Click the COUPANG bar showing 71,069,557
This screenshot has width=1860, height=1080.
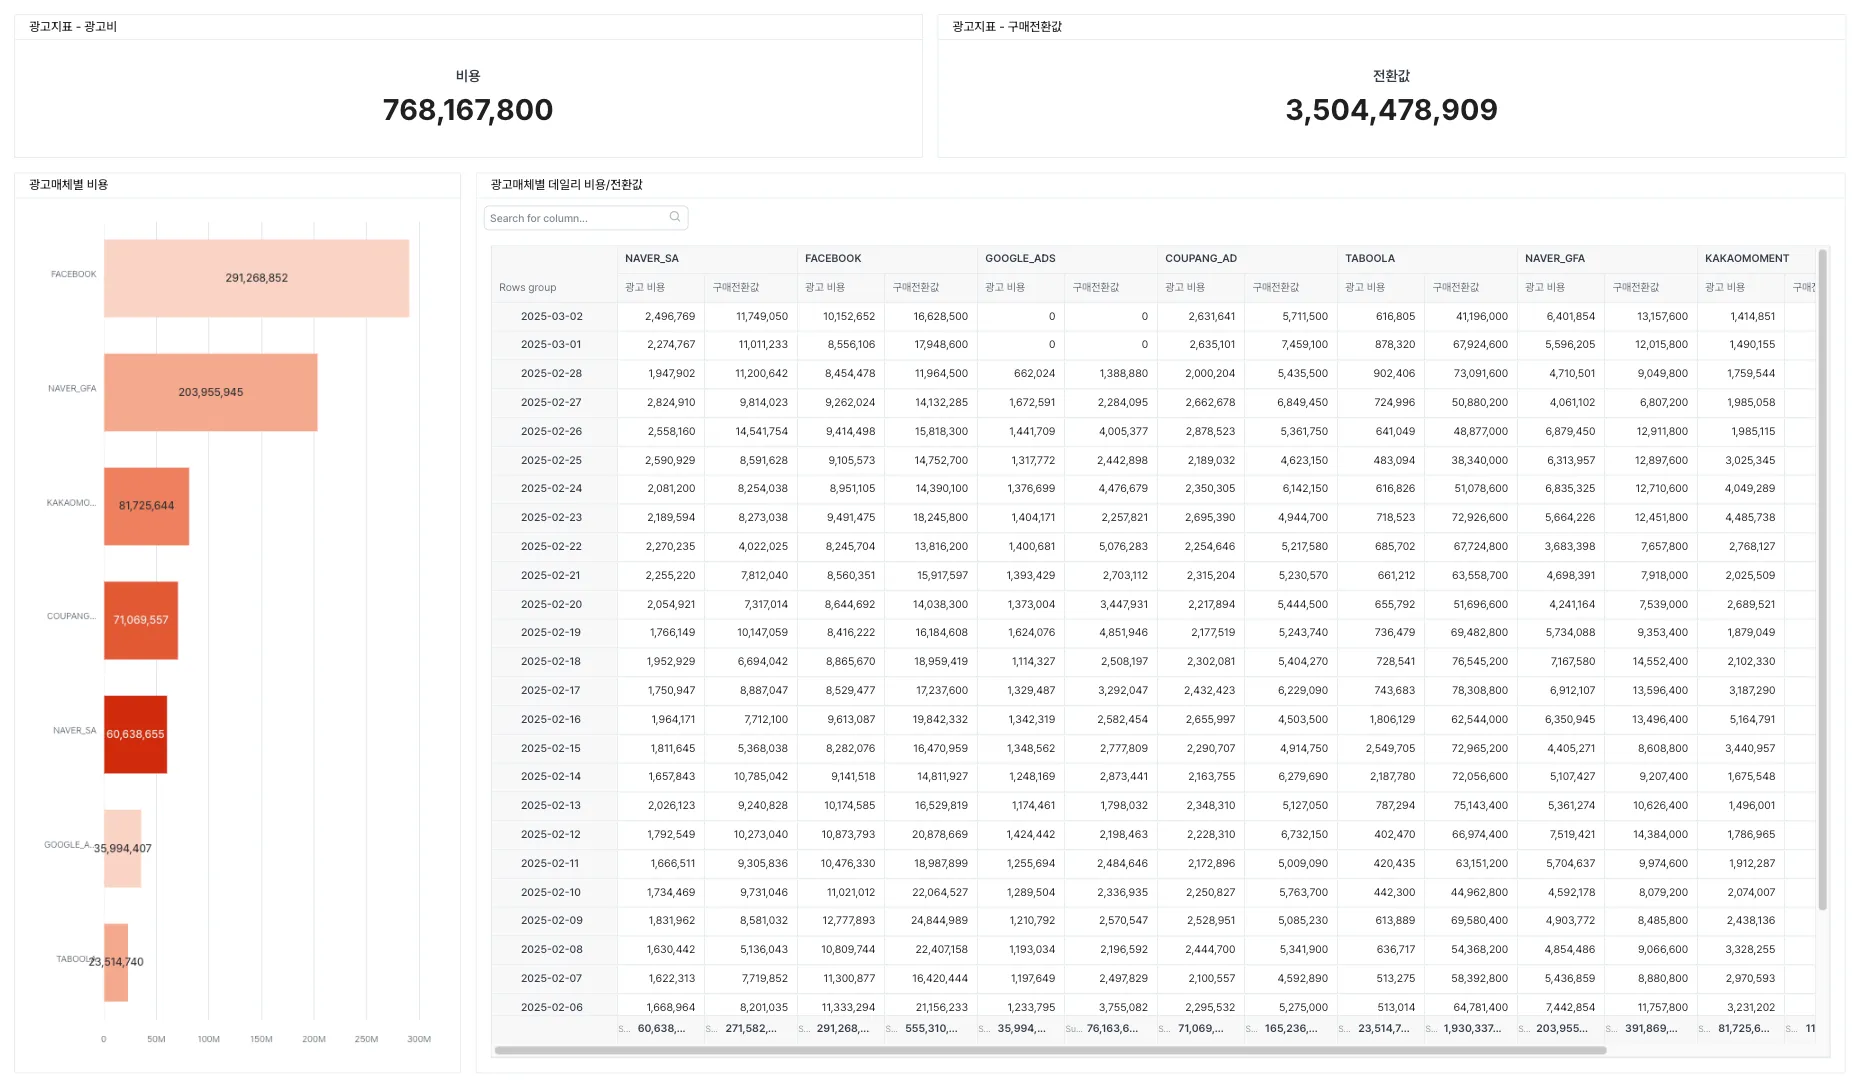pyautogui.click(x=141, y=620)
